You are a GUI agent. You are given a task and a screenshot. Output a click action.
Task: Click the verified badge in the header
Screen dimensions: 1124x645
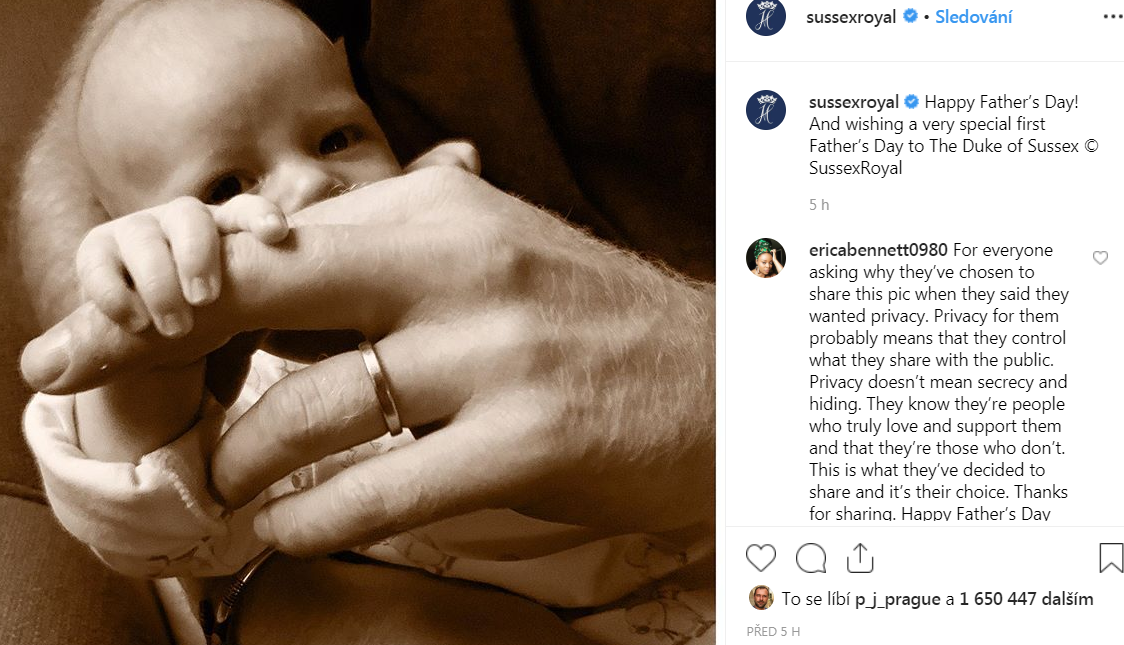[911, 17]
